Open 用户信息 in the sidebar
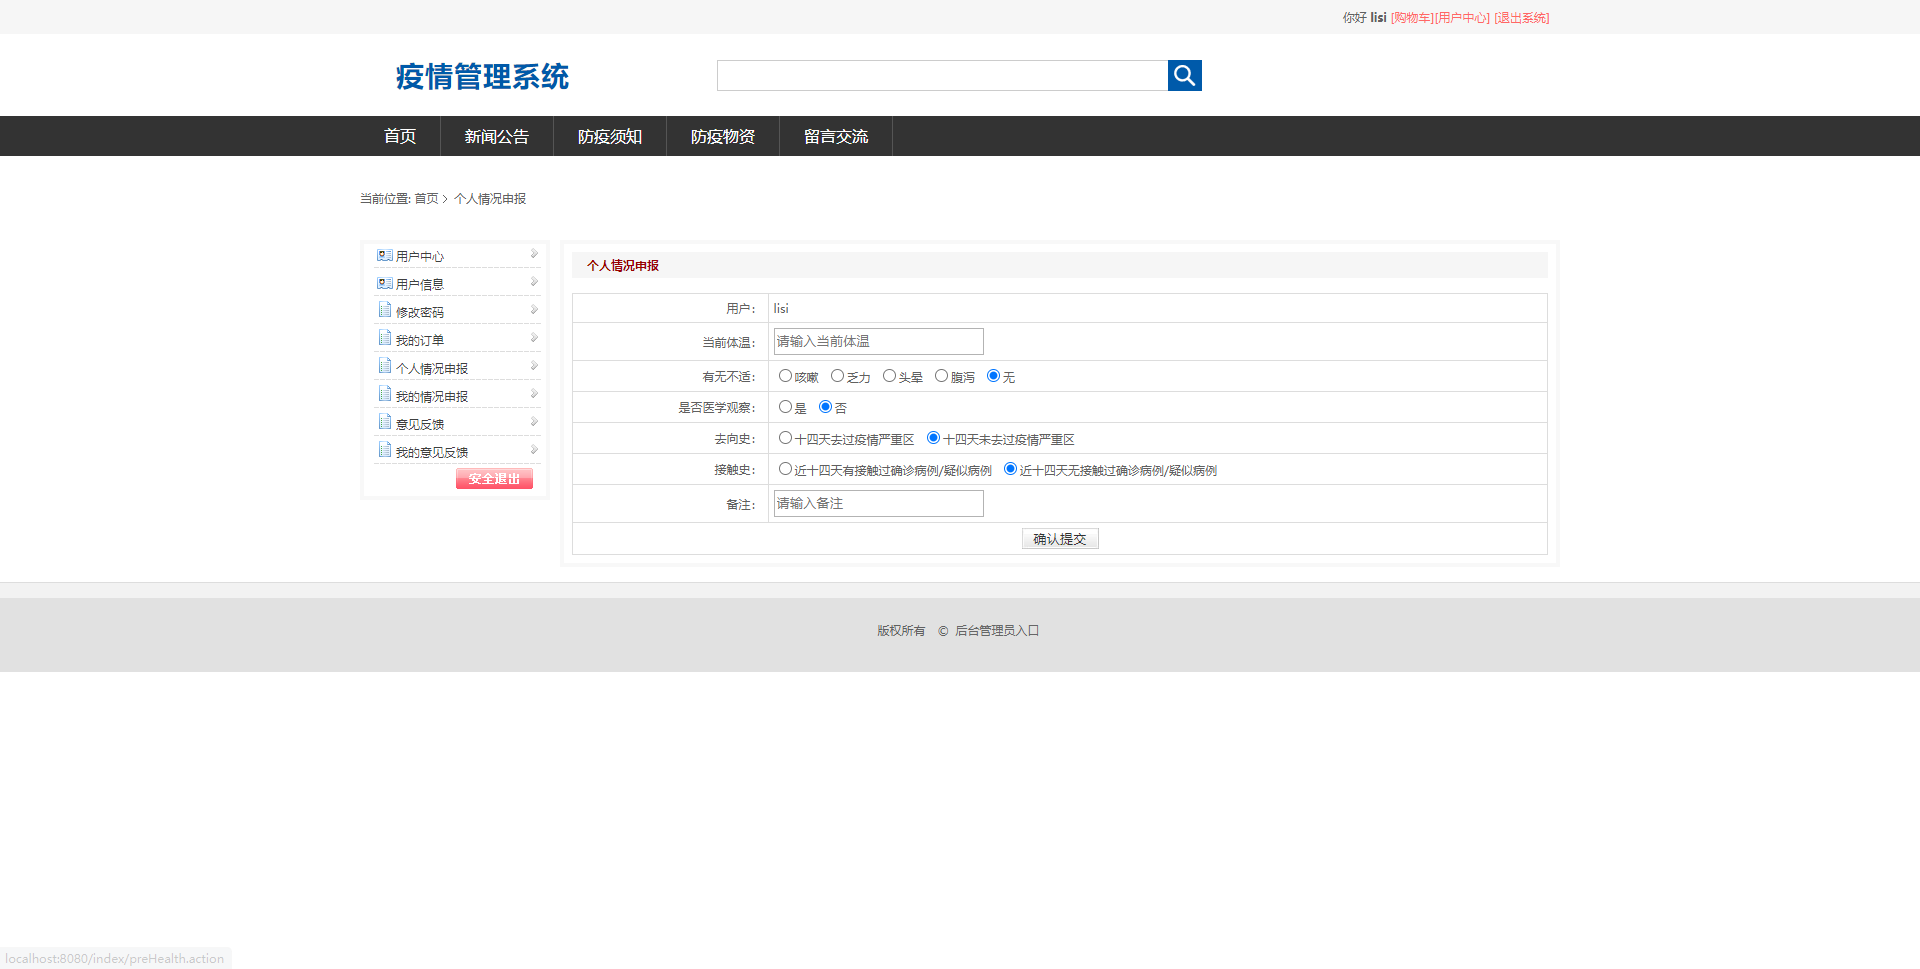The image size is (1920, 969). (x=420, y=285)
